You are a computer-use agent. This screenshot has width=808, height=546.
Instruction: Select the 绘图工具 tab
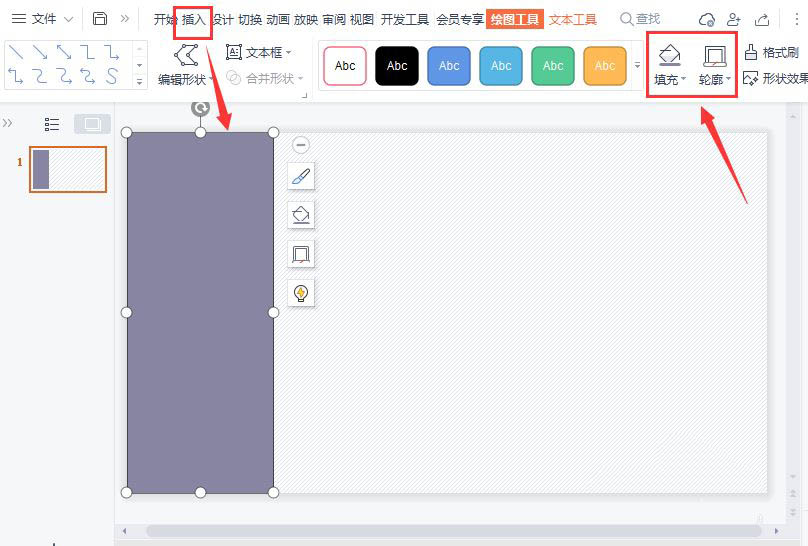(x=514, y=20)
